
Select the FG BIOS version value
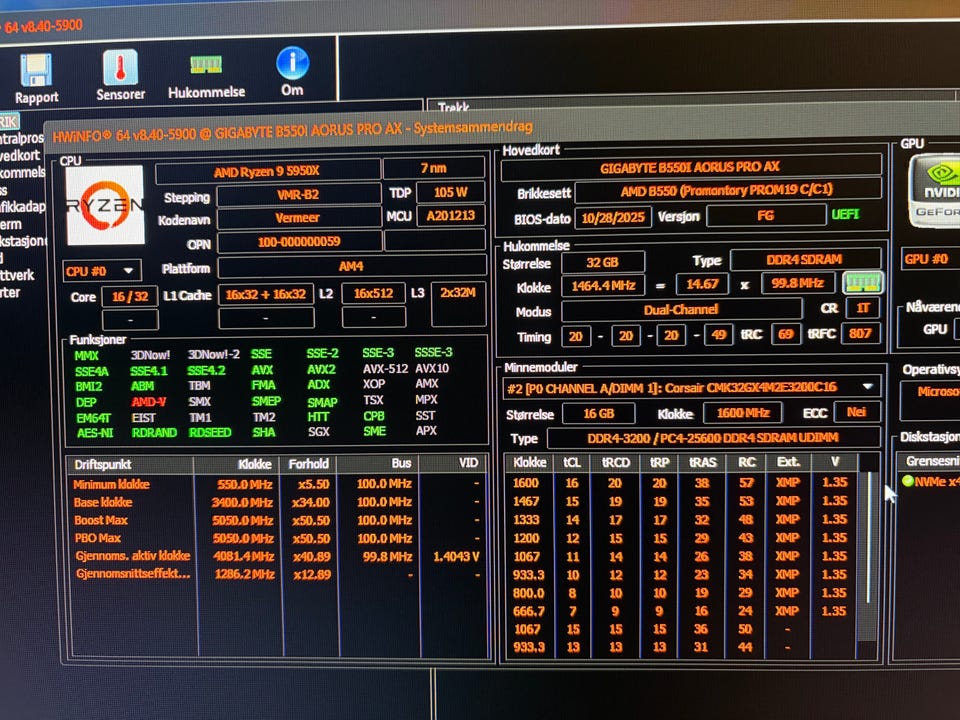[x=765, y=216]
